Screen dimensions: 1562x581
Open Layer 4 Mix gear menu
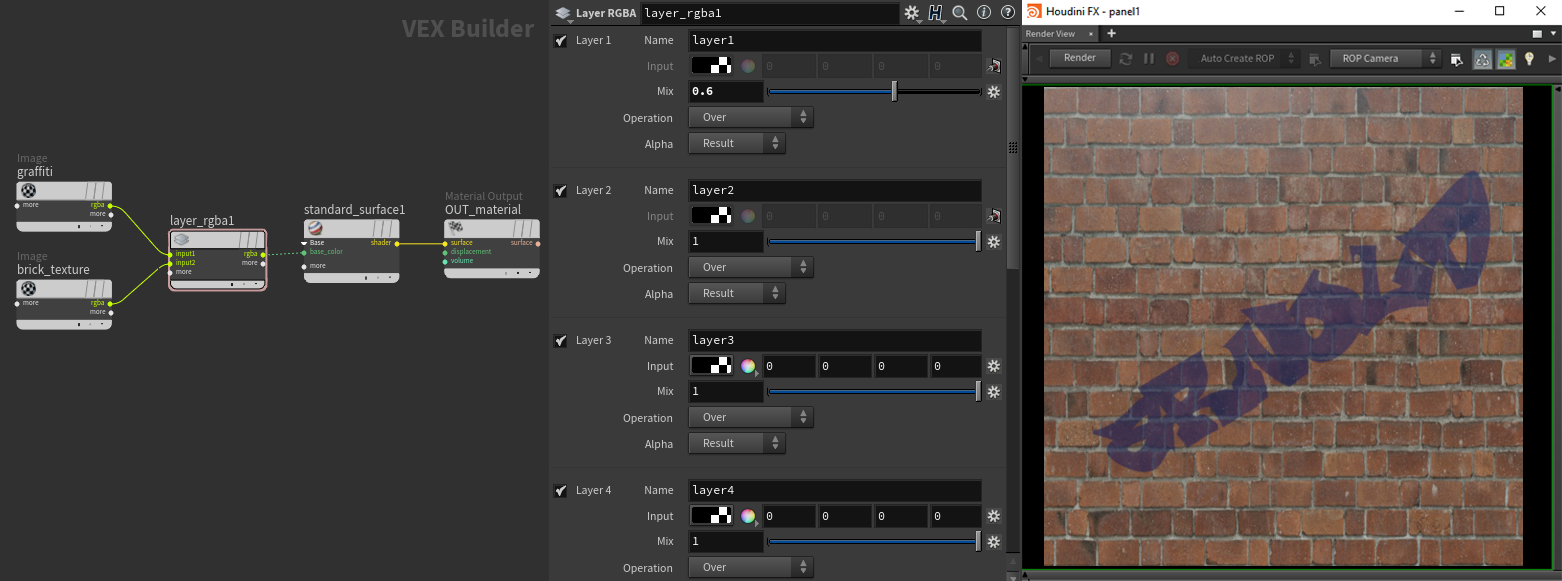click(x=994, y=542)
